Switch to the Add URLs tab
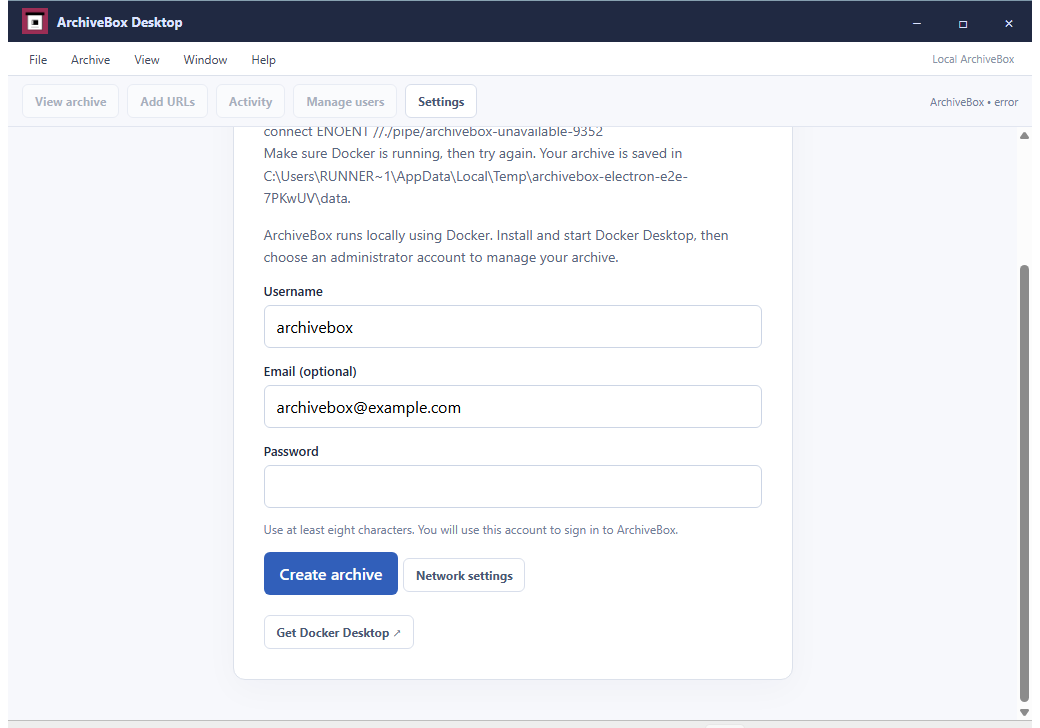The image size is (1040, 728). pyautogui.click(x=167, y=101)
